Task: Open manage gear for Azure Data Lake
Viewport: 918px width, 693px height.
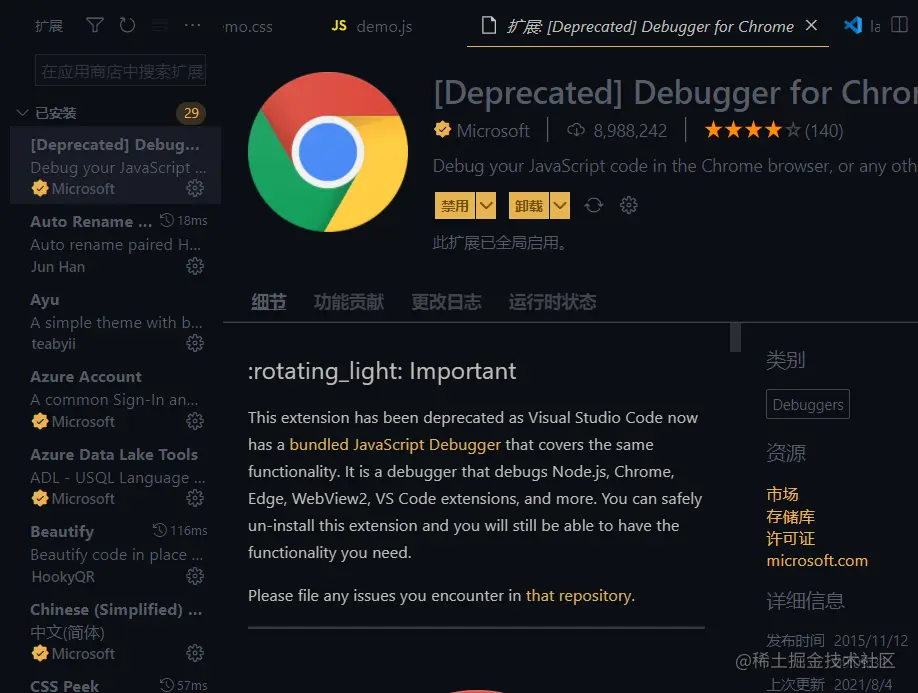Action: [195, 498]
